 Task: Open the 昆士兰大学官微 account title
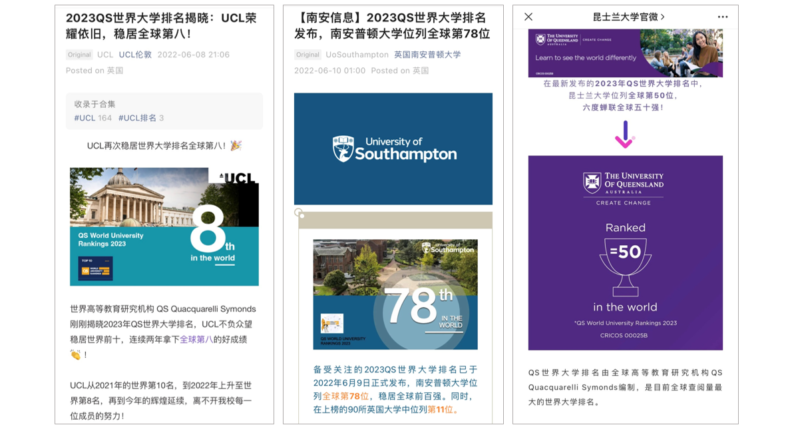625,17
